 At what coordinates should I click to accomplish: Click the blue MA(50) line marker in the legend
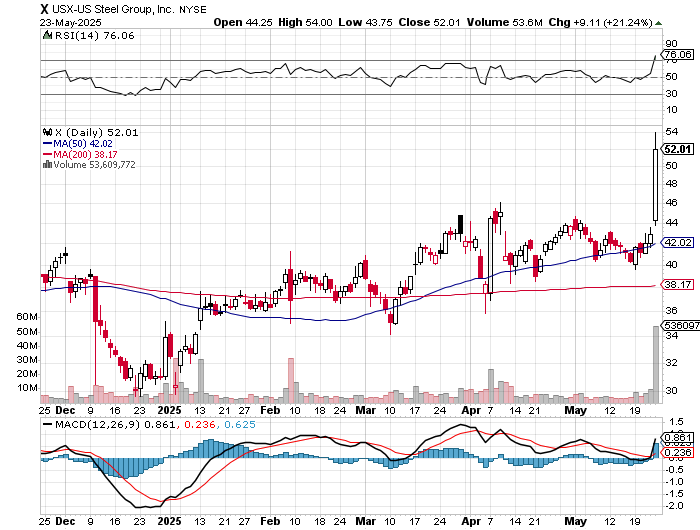click(47, 143)
